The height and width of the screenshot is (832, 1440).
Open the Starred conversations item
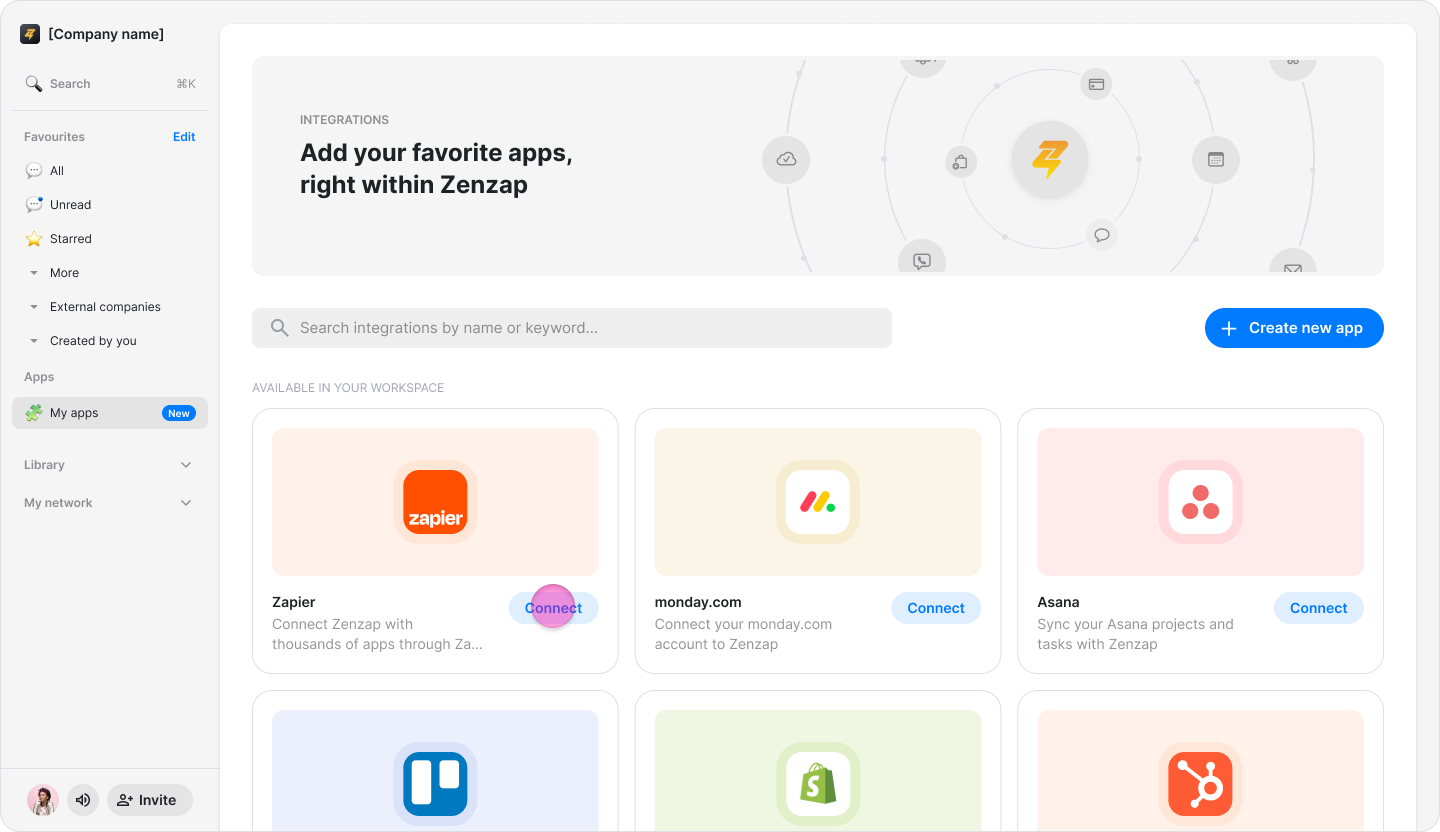tap(110, 239)
